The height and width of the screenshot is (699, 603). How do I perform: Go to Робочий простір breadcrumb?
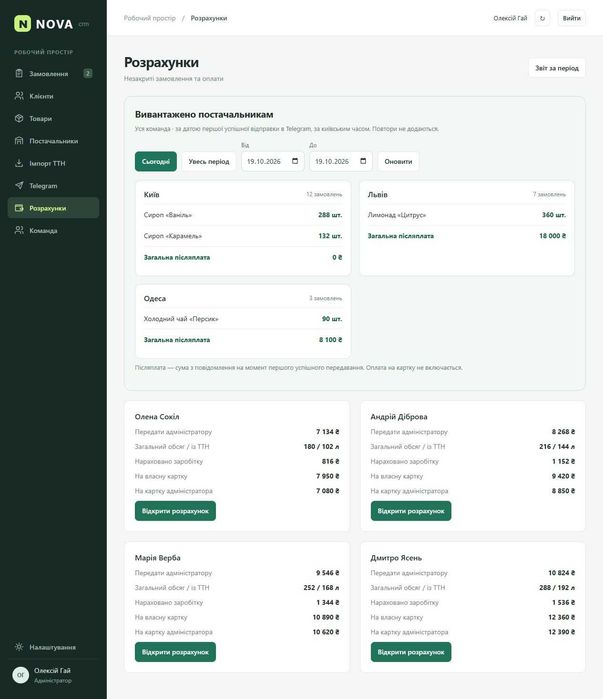click(x=150, y=18)
